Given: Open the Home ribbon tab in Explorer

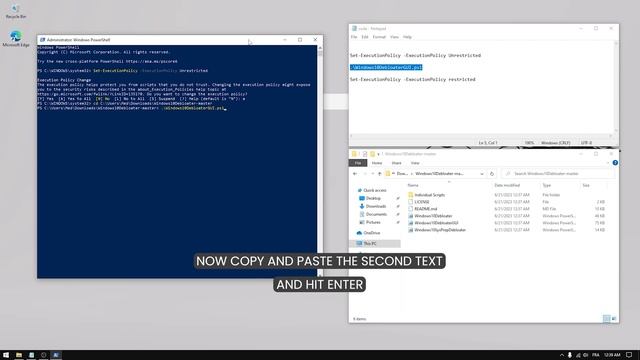Looking at the screenshot, I should (377, 163).
